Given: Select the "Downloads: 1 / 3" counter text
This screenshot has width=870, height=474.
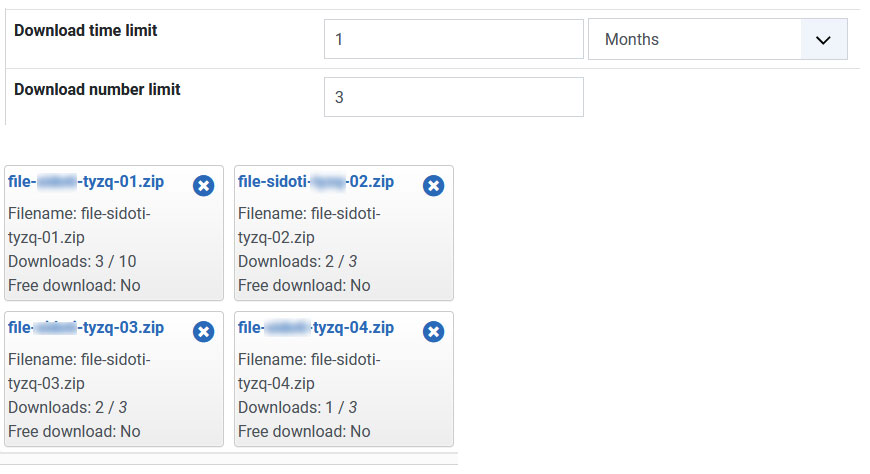Looking at the screenshot, I should 297,408.
